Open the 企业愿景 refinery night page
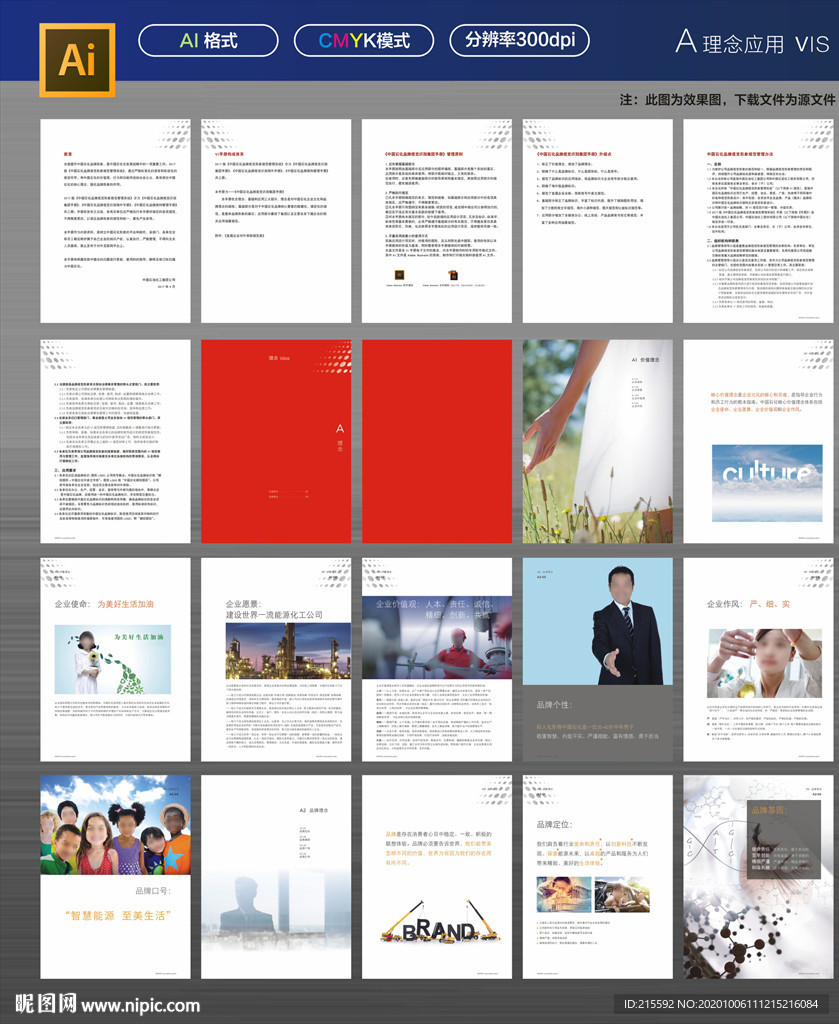The width and height of the screenshot is (839, 1024). (x=276, y=660)
